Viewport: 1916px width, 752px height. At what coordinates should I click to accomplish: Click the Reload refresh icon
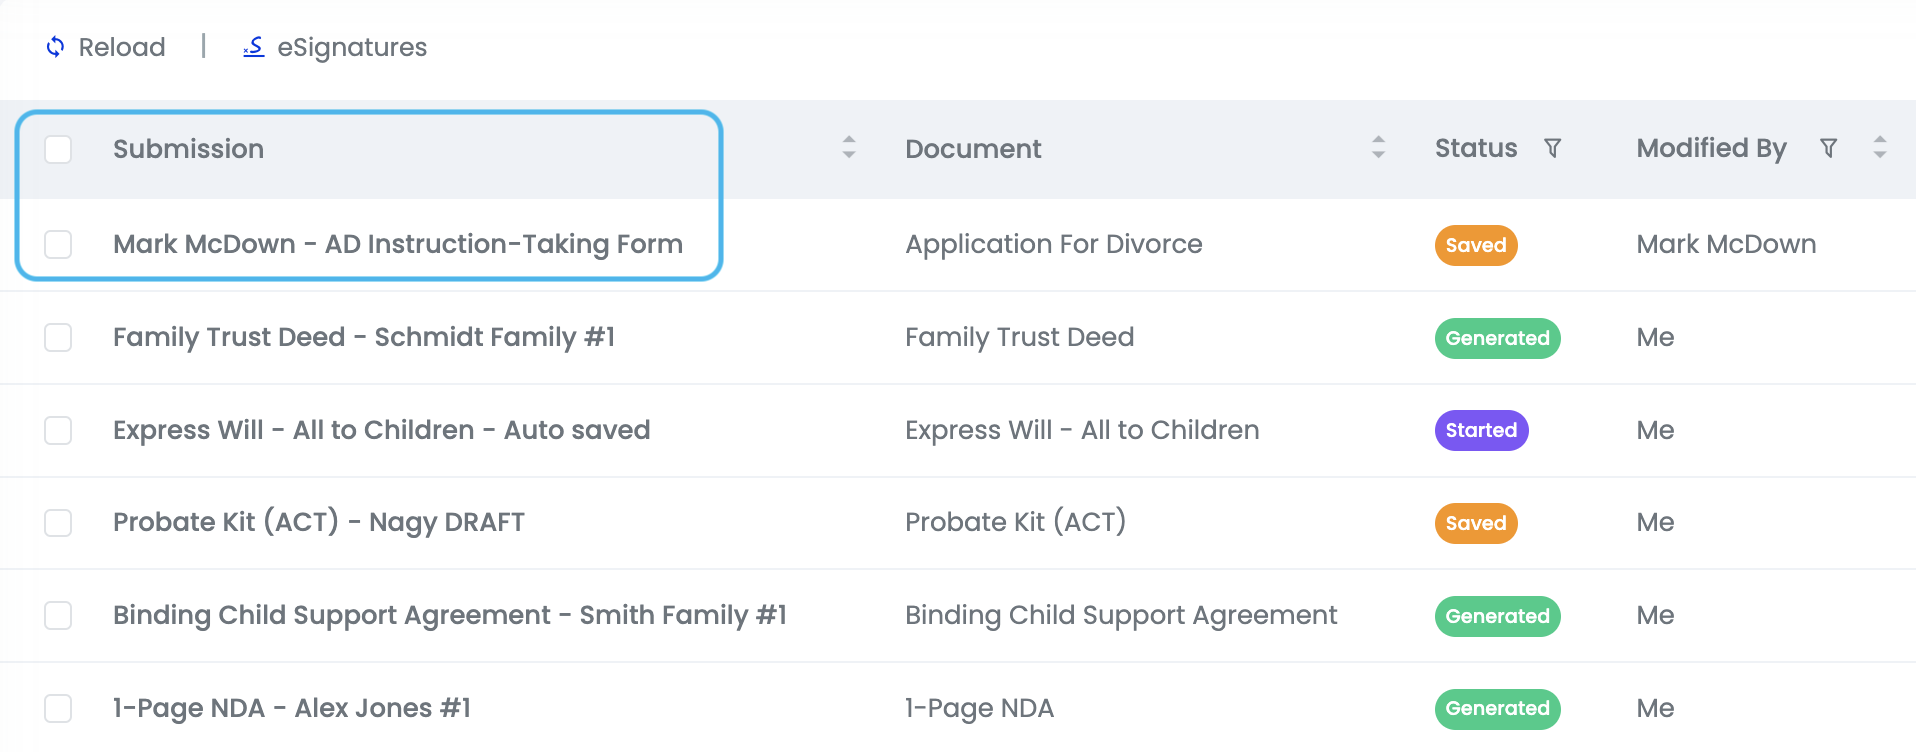pos(56,47)
